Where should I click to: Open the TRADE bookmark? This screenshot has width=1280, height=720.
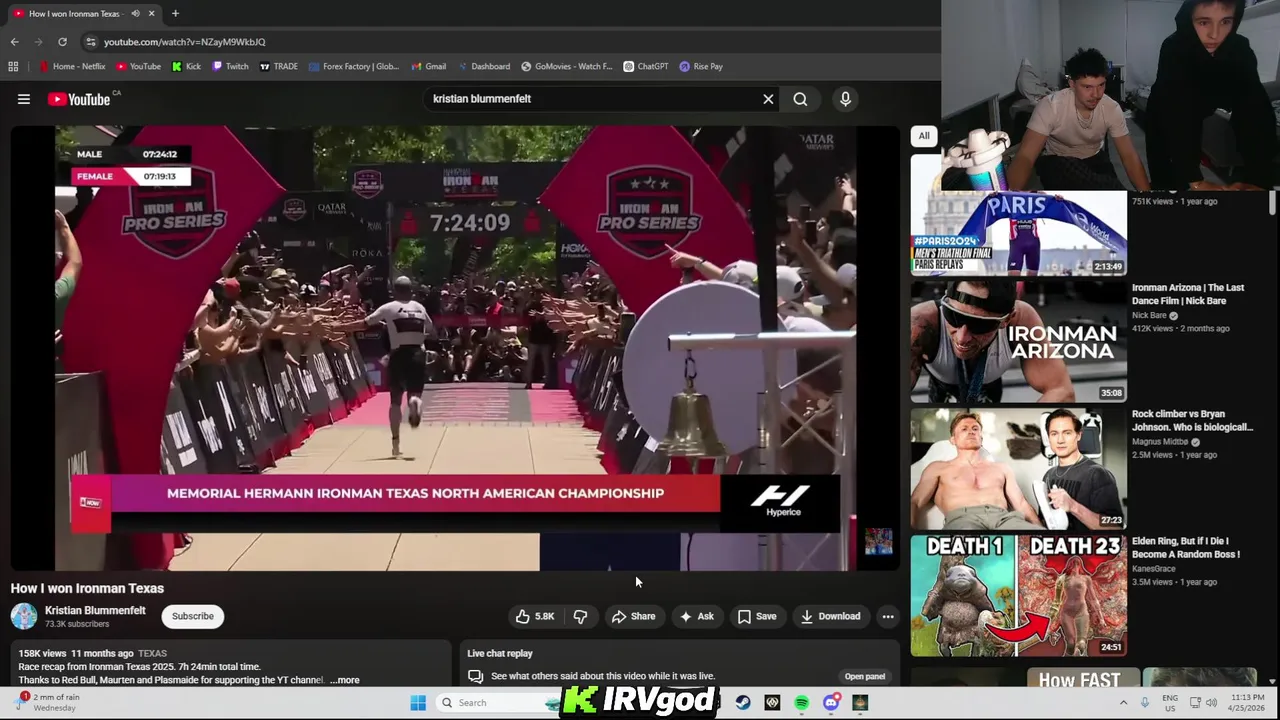point(279,66)
